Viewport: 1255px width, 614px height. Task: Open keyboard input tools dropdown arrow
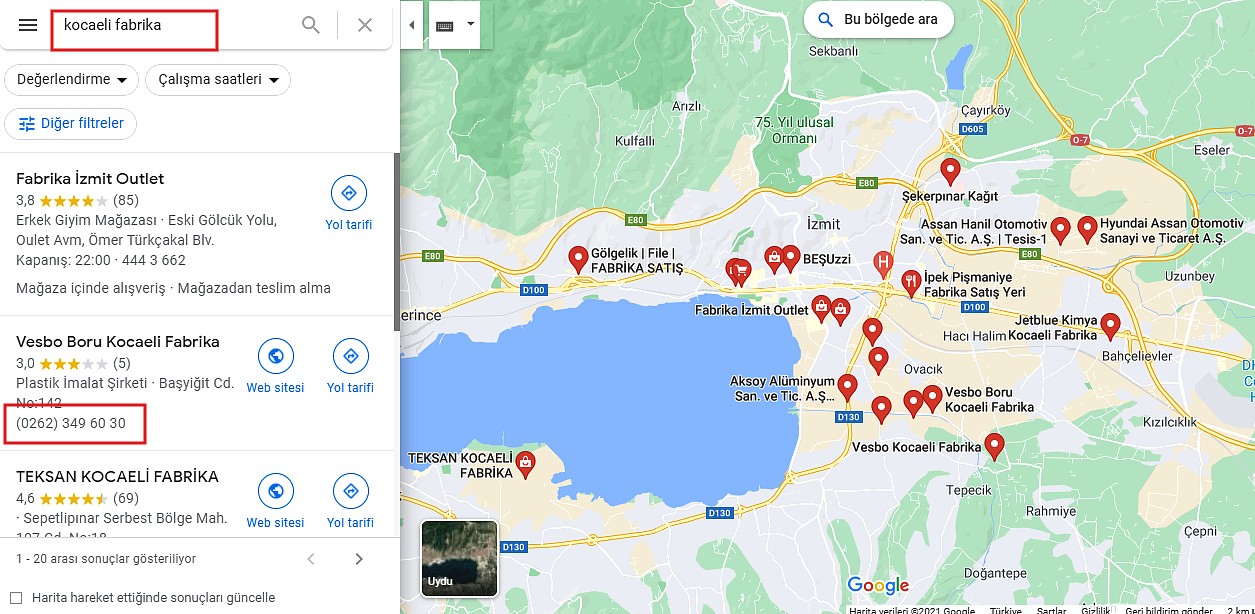coord(471,24)
